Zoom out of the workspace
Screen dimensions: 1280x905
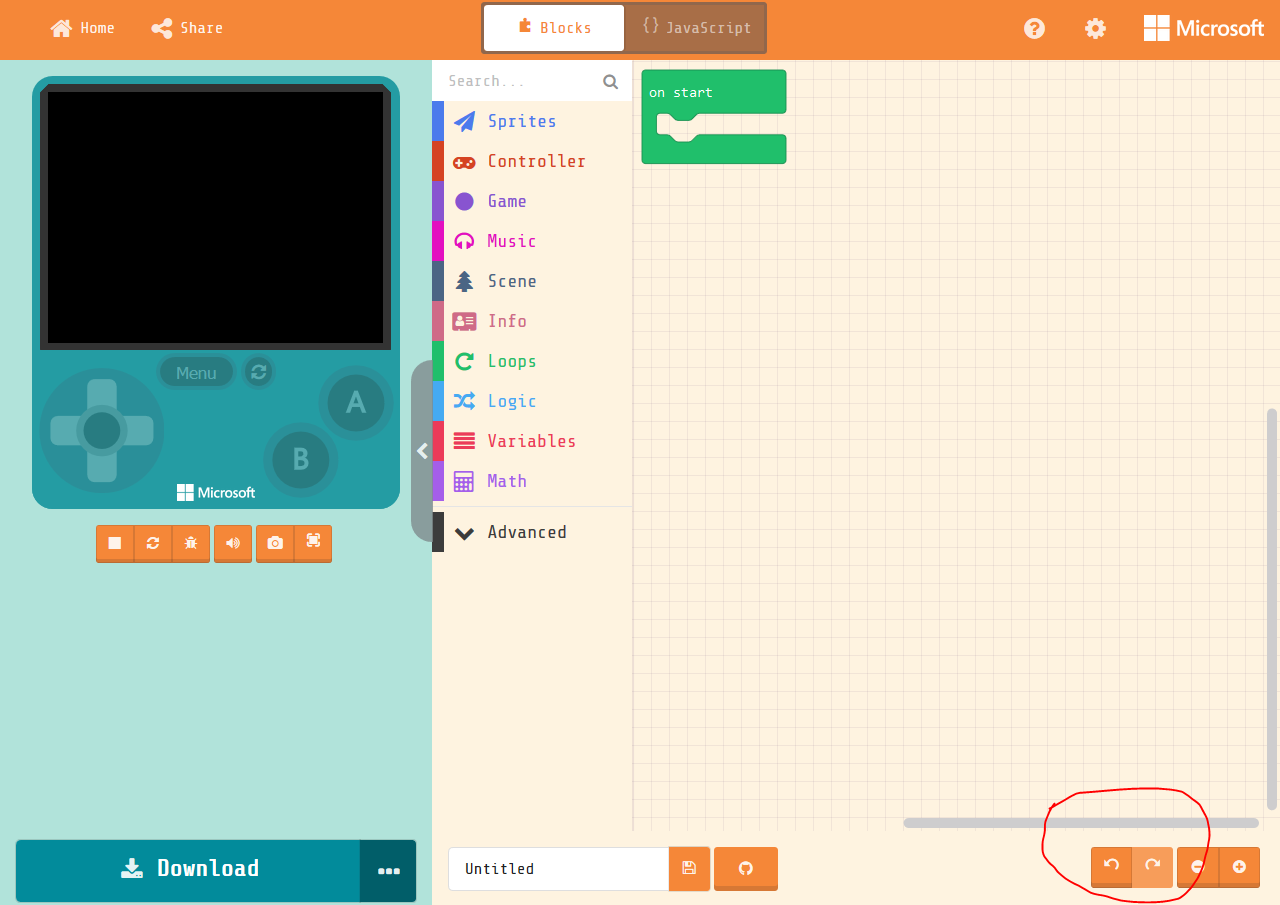1198,867
